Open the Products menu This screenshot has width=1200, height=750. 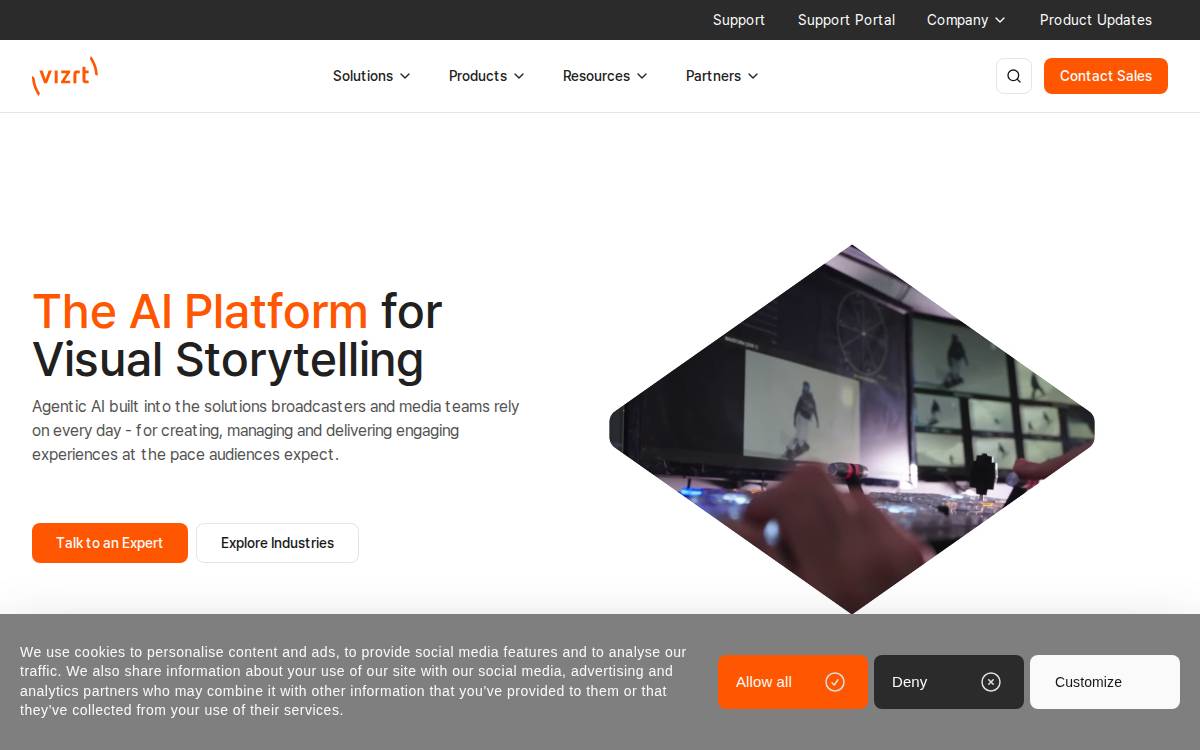(487, 76)
